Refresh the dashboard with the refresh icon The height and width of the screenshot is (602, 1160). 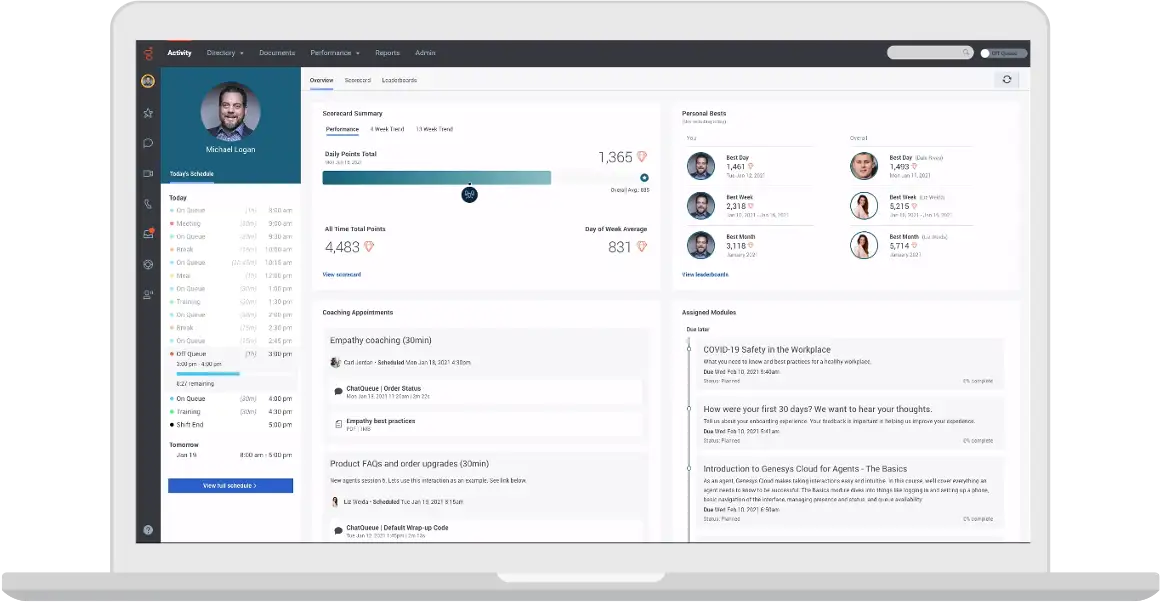click(1007, 79)
